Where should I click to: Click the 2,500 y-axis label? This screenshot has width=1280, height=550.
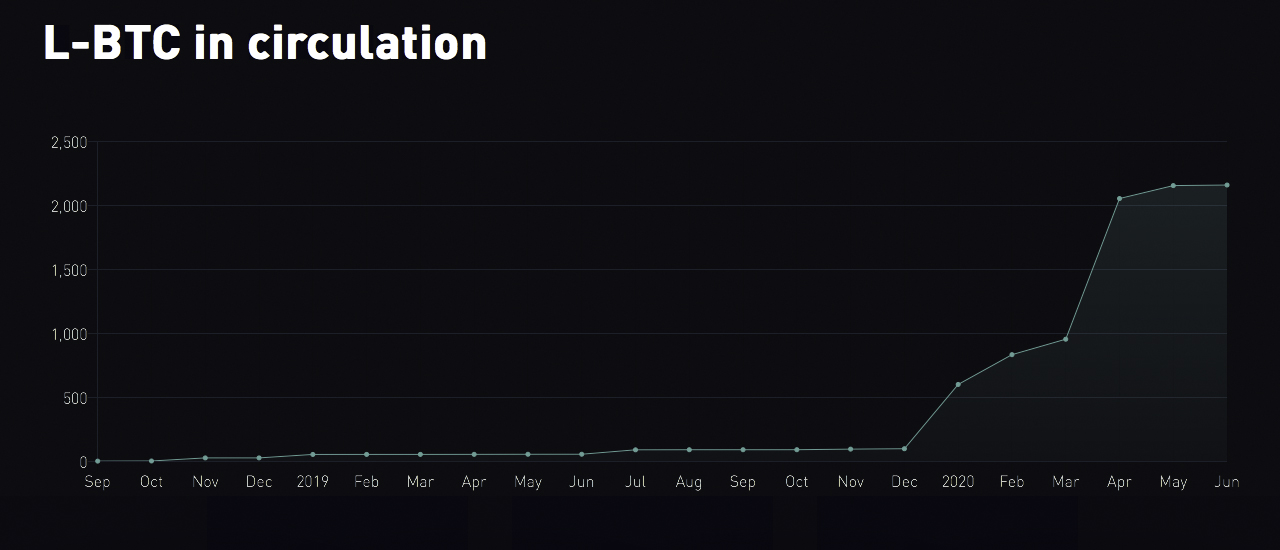point(69,142)
